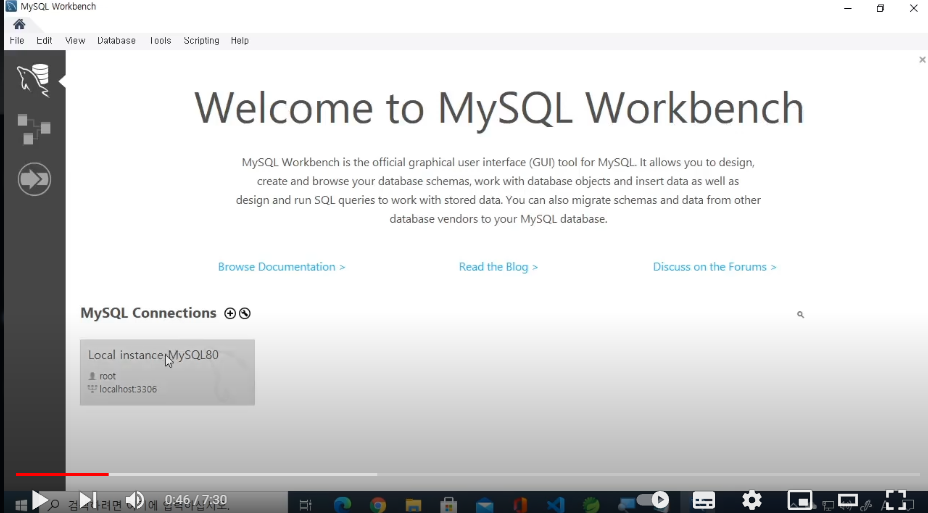Click 'localhost:3306' text in connection tile
Screen dimensions: 928x513
pyautogui.click(x=128, y=389)
